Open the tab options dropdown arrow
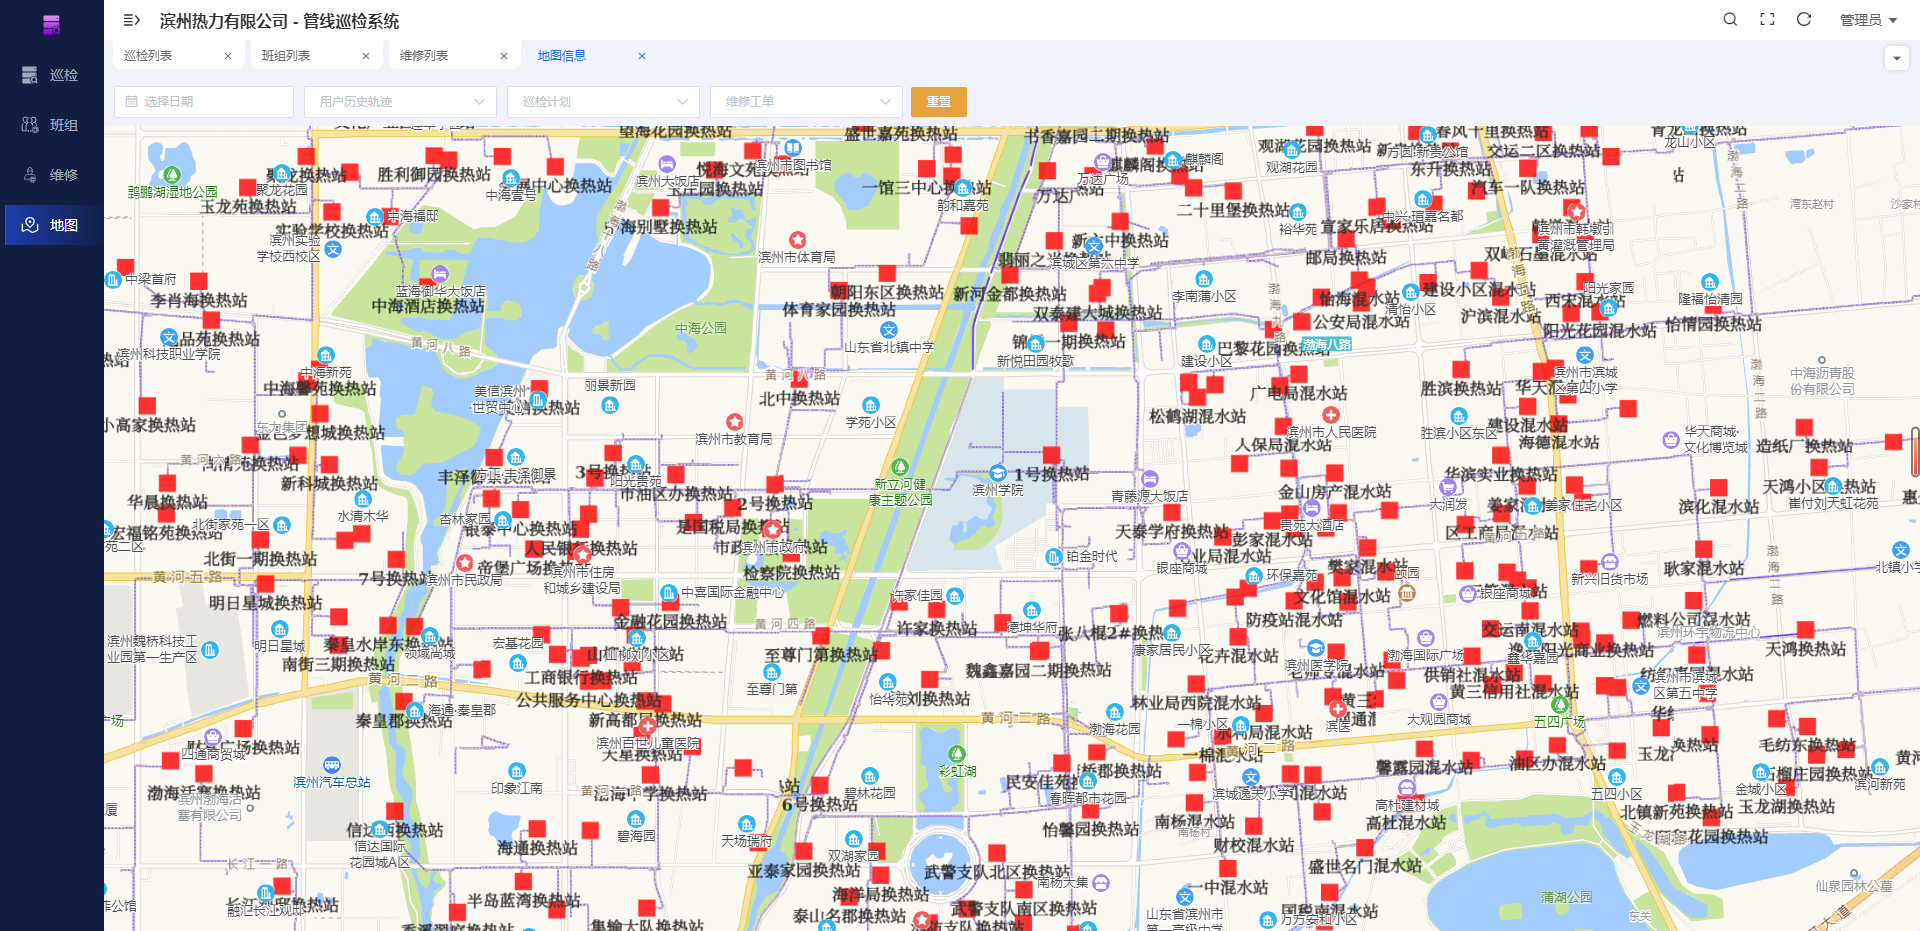 (1896, 58)
